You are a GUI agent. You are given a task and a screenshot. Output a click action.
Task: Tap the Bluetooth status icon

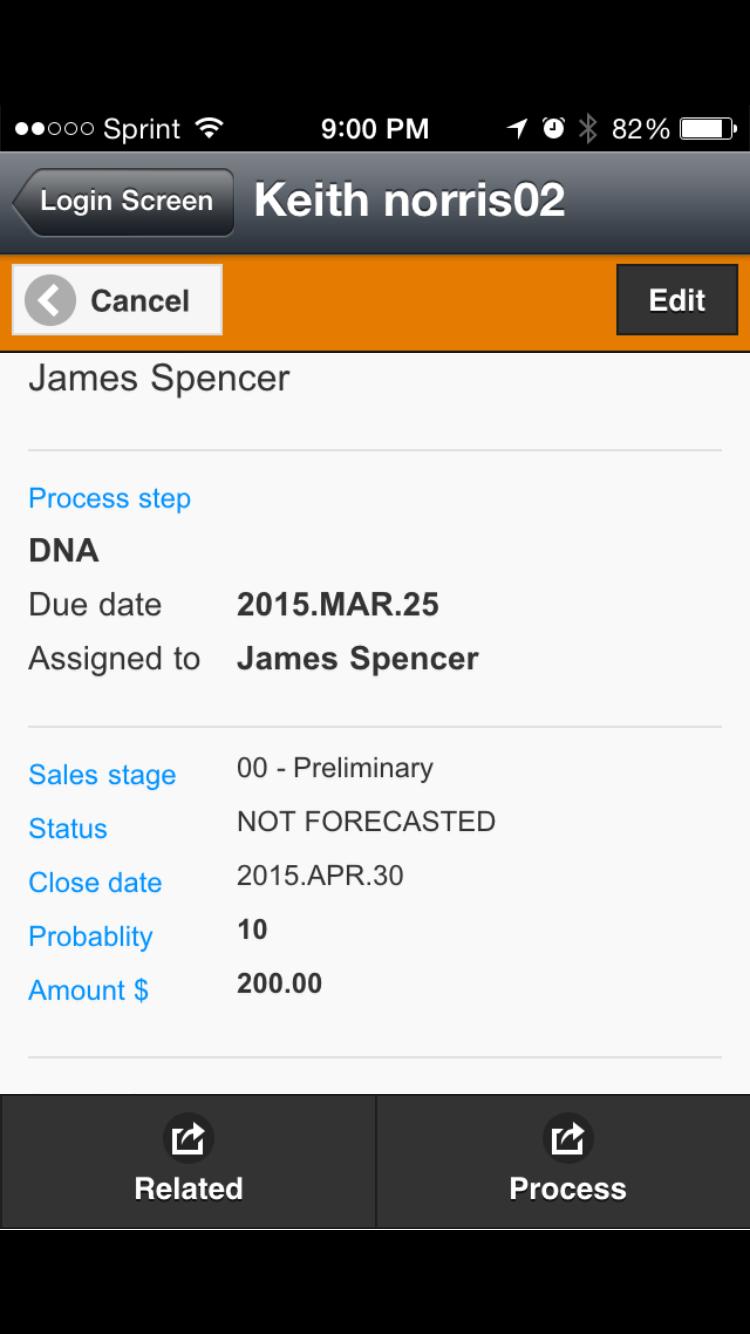[588, 128]
